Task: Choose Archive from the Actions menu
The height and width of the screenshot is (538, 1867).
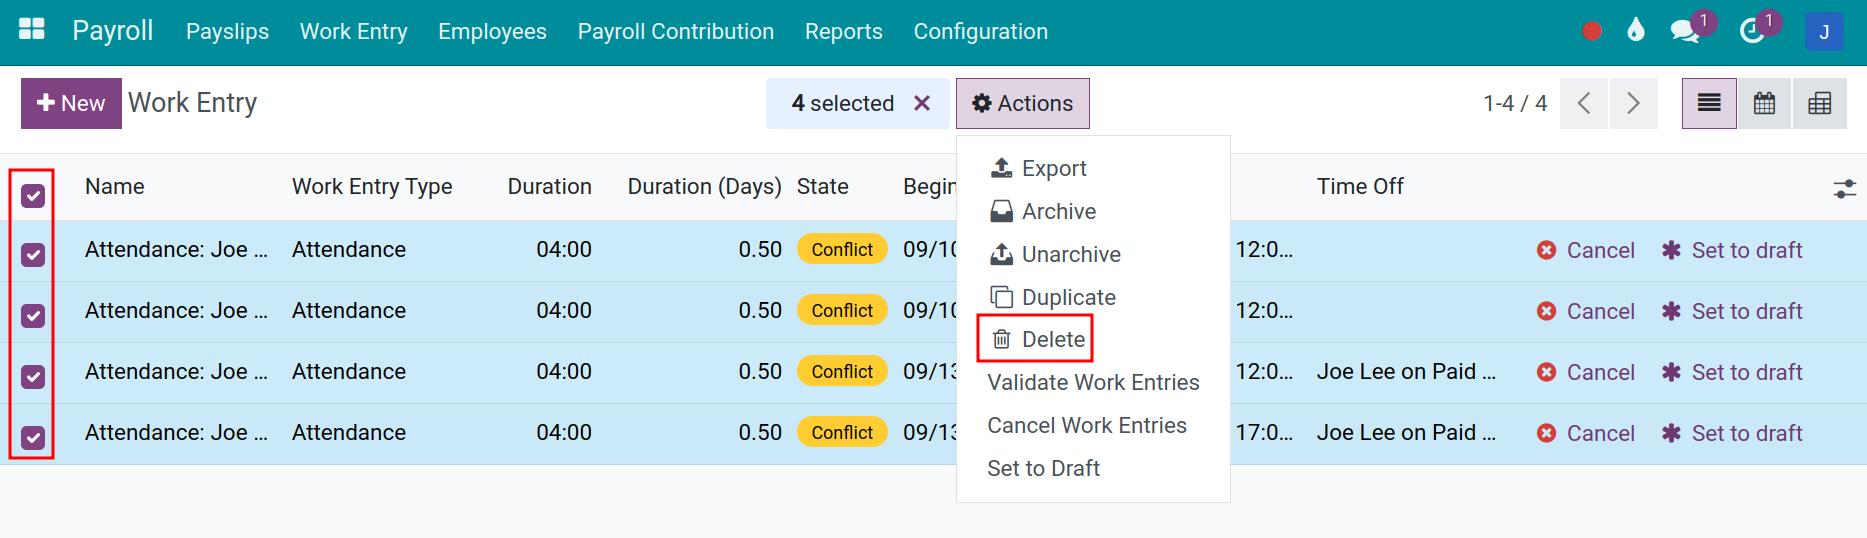Action: click(1043, 211)
